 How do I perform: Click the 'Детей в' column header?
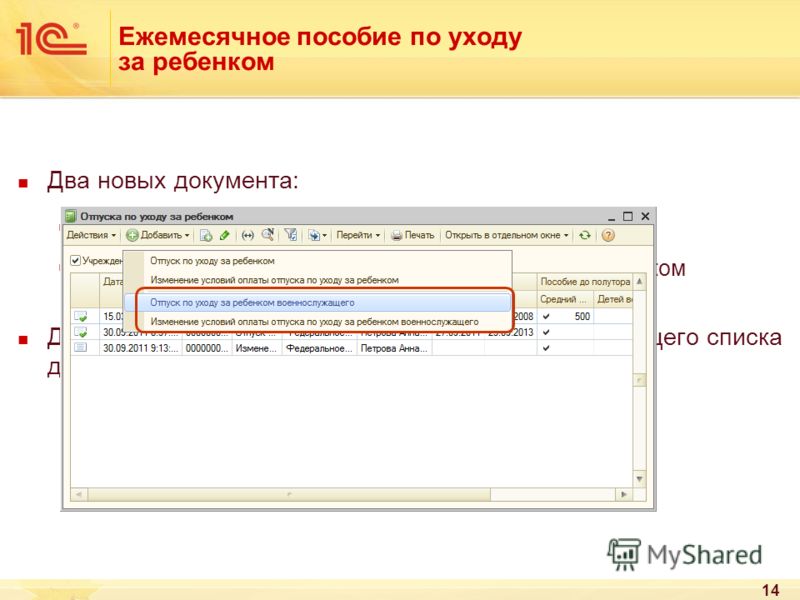coord(613,299)
